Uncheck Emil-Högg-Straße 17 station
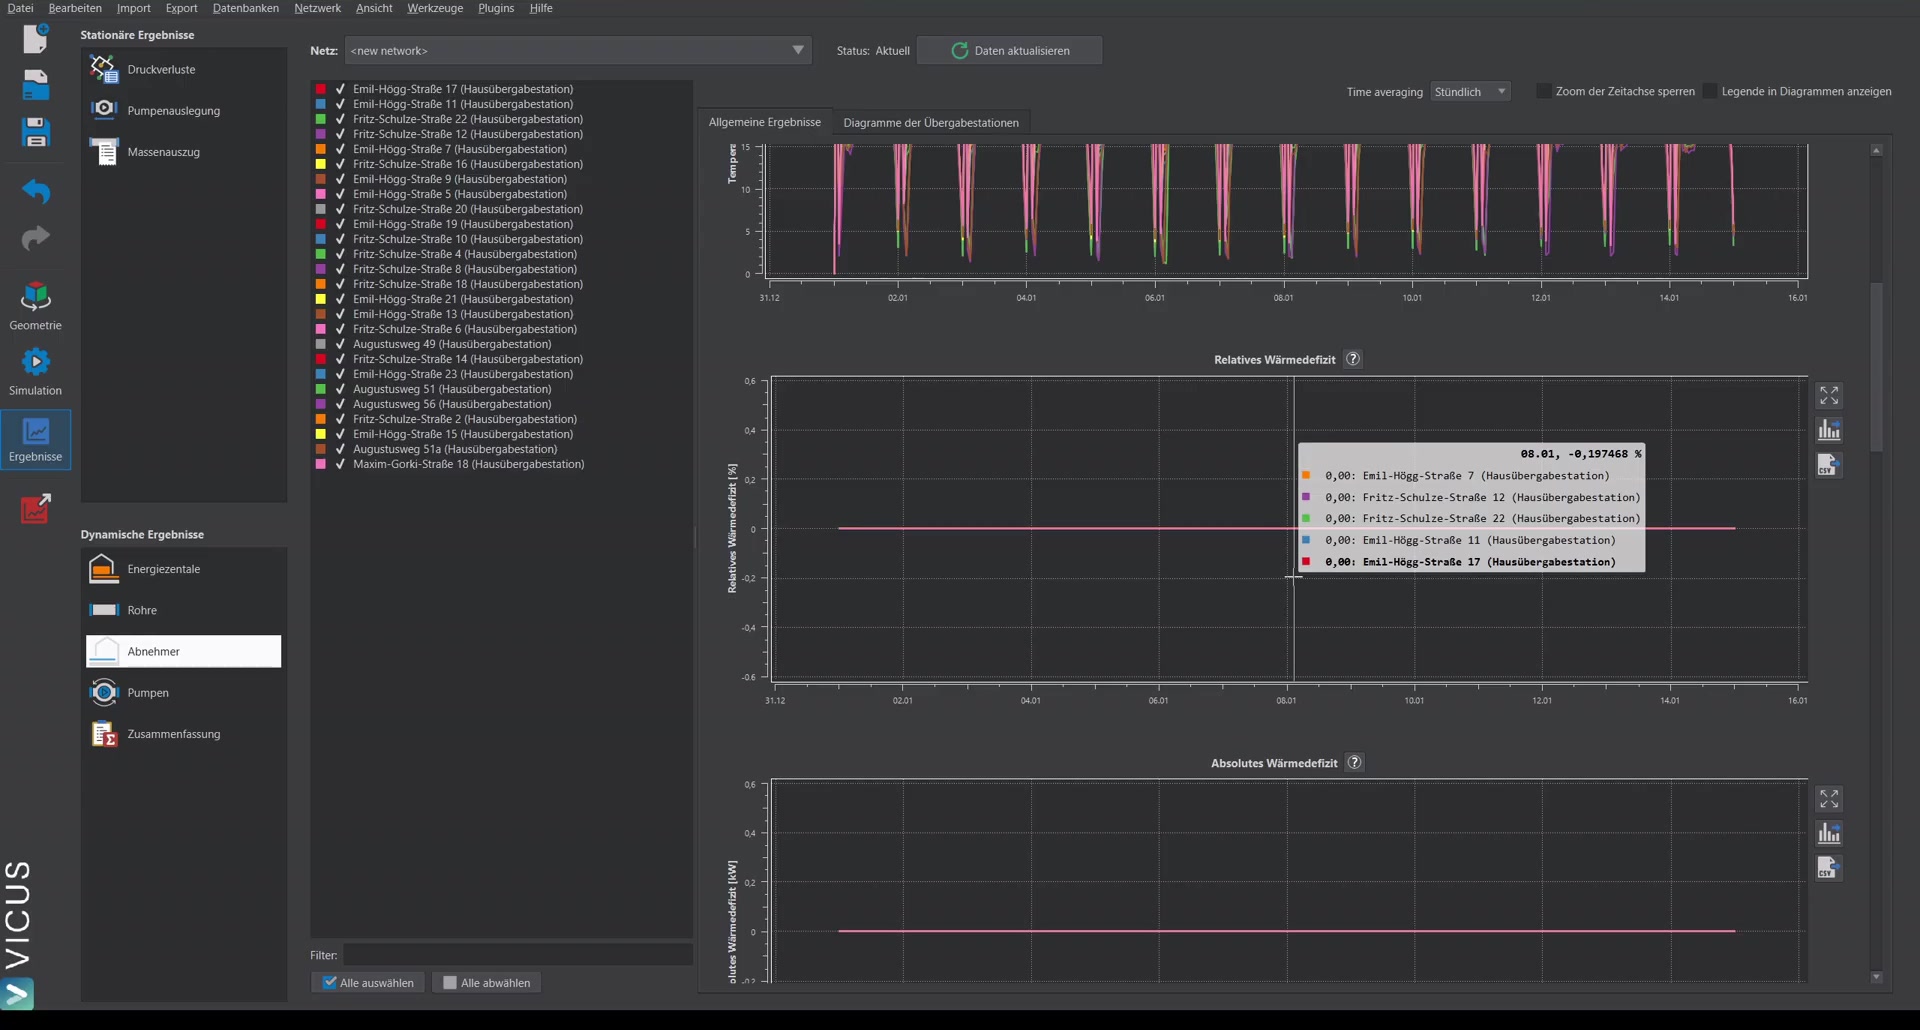The height and width of the screenshot is (1030, 1920). [340, 89]
